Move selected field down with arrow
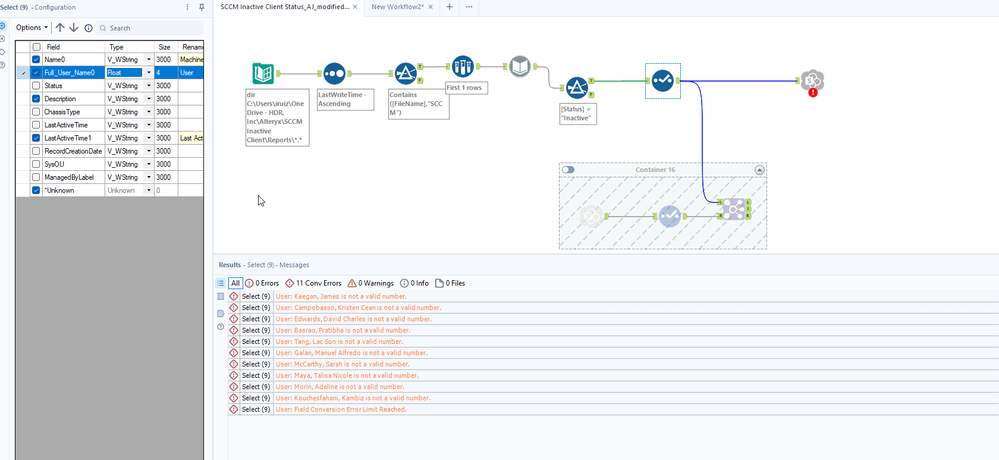999x460 pixels. pyautogui.click(x=74, y=27)
